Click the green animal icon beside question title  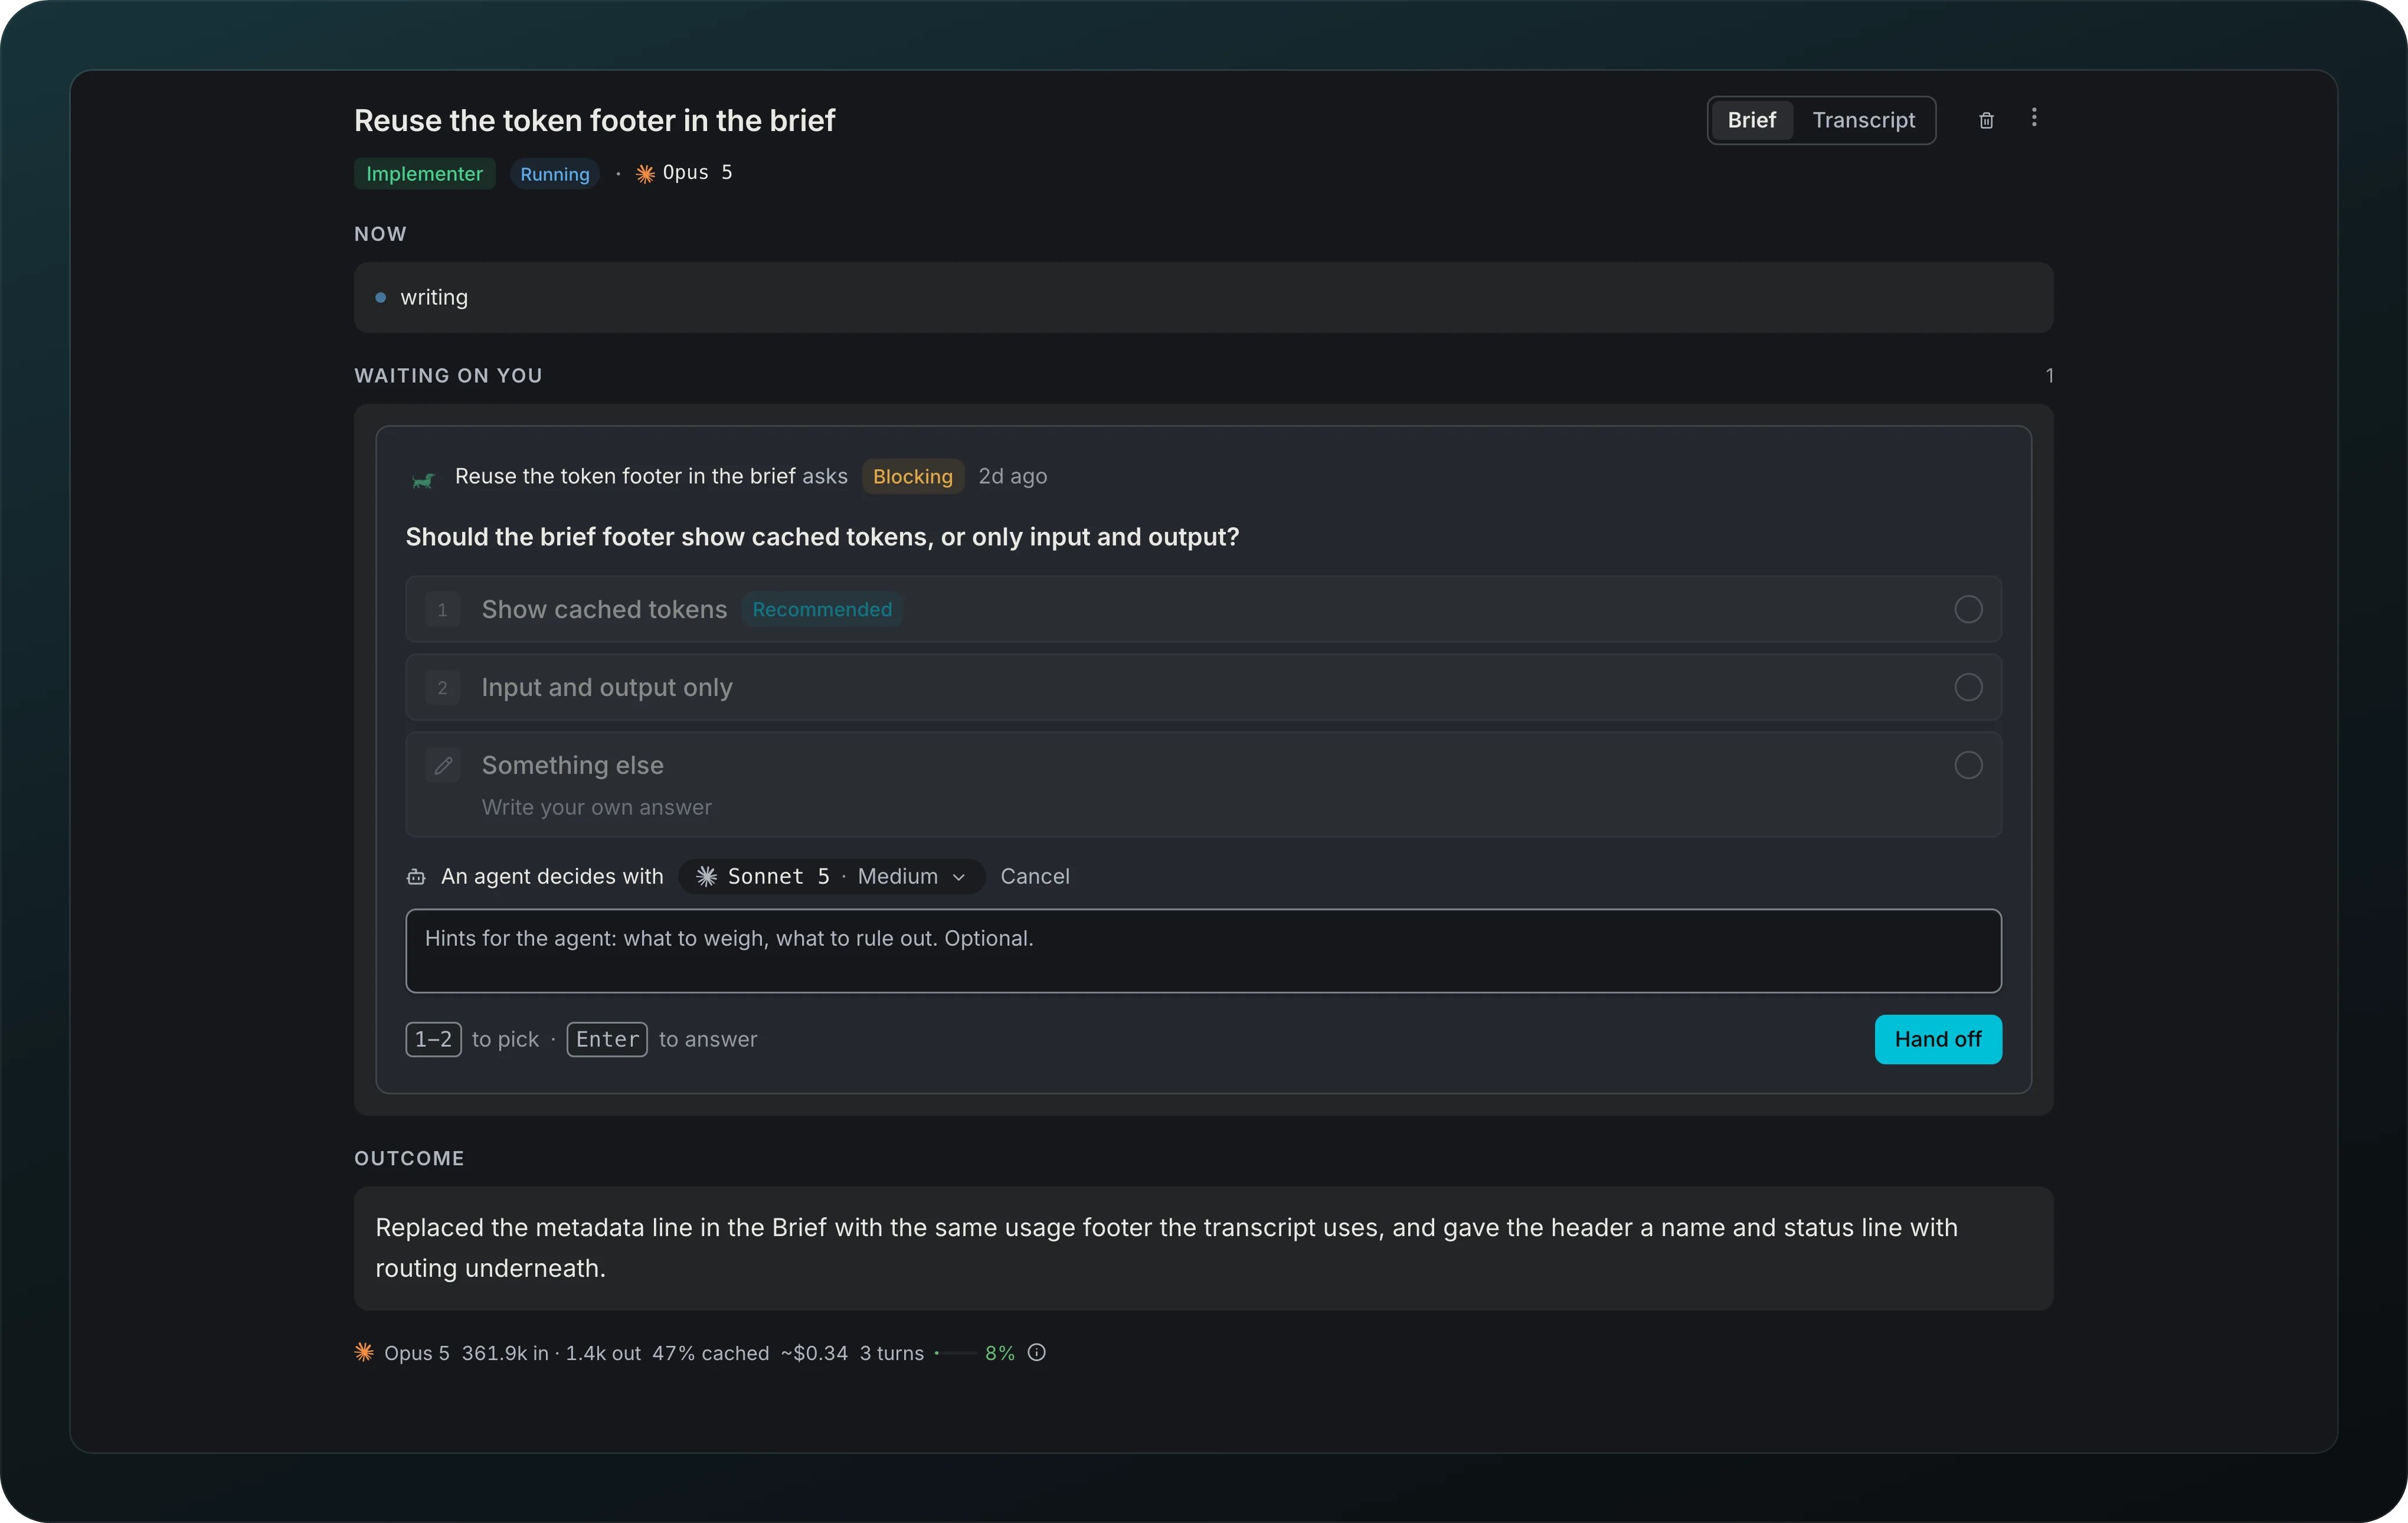click(423, 480)
